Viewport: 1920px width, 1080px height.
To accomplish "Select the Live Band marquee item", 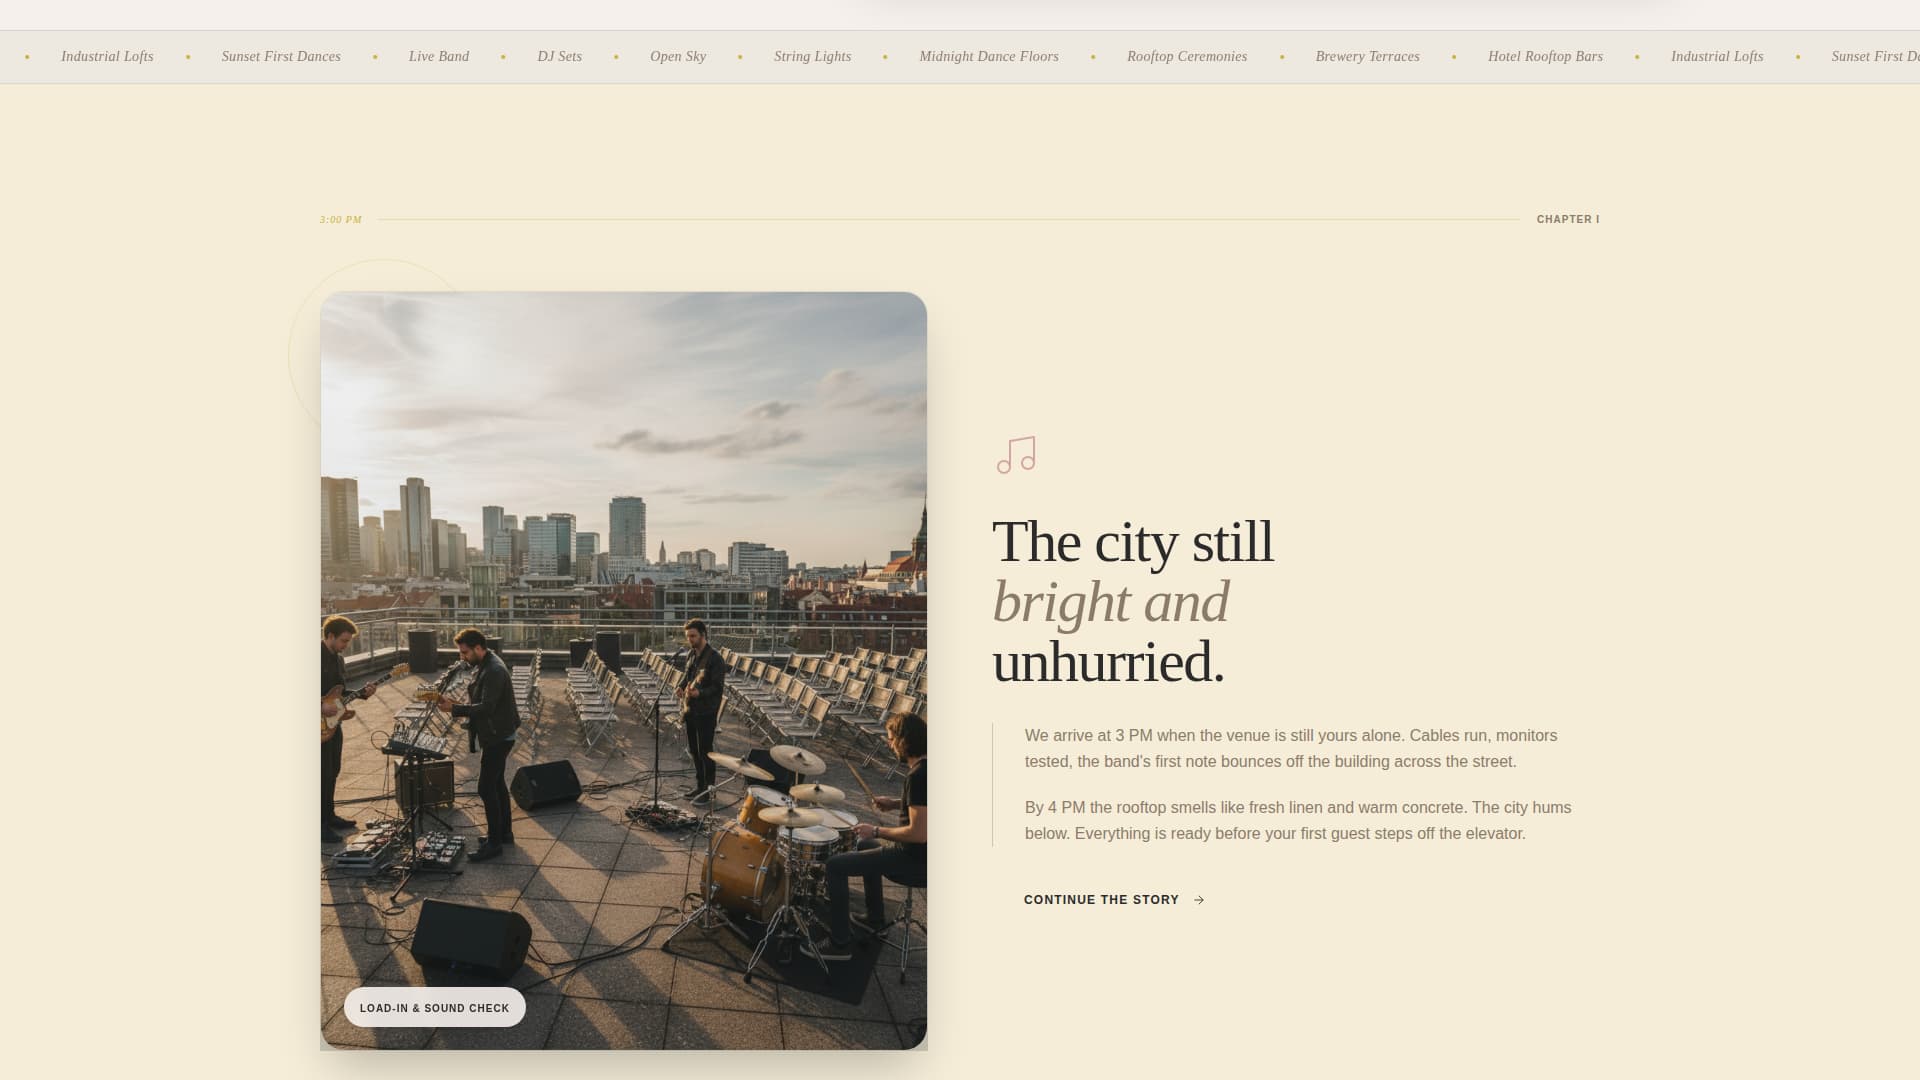I will 438,56.
